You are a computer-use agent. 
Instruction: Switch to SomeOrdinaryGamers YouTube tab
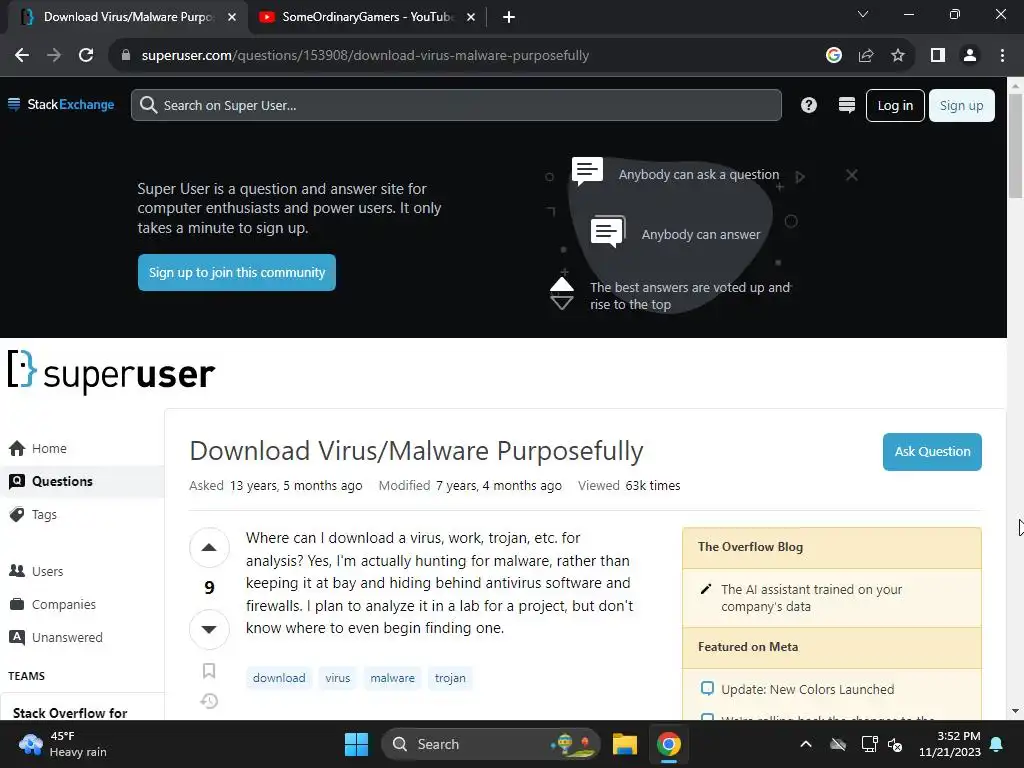367,17
